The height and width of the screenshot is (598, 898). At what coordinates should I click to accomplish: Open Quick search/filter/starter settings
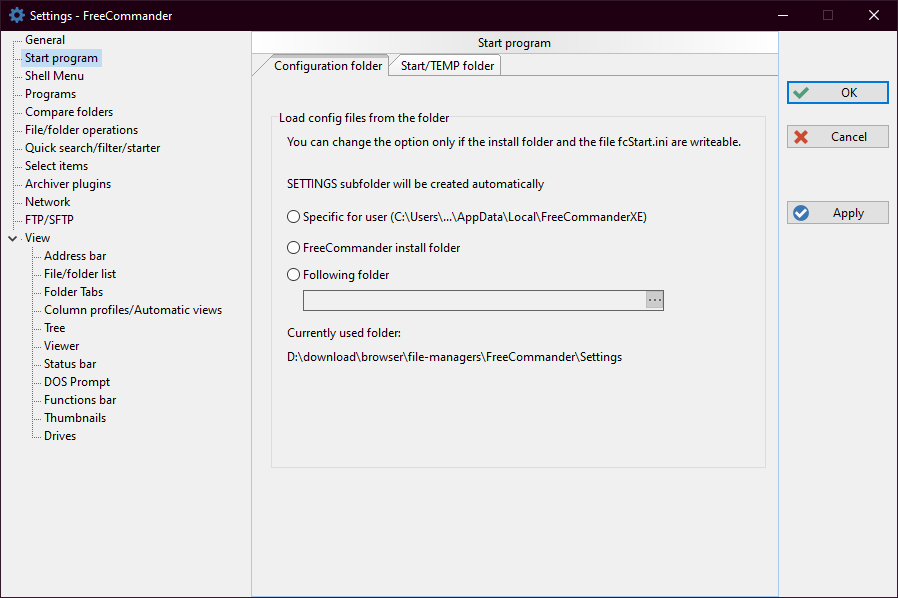92,148
